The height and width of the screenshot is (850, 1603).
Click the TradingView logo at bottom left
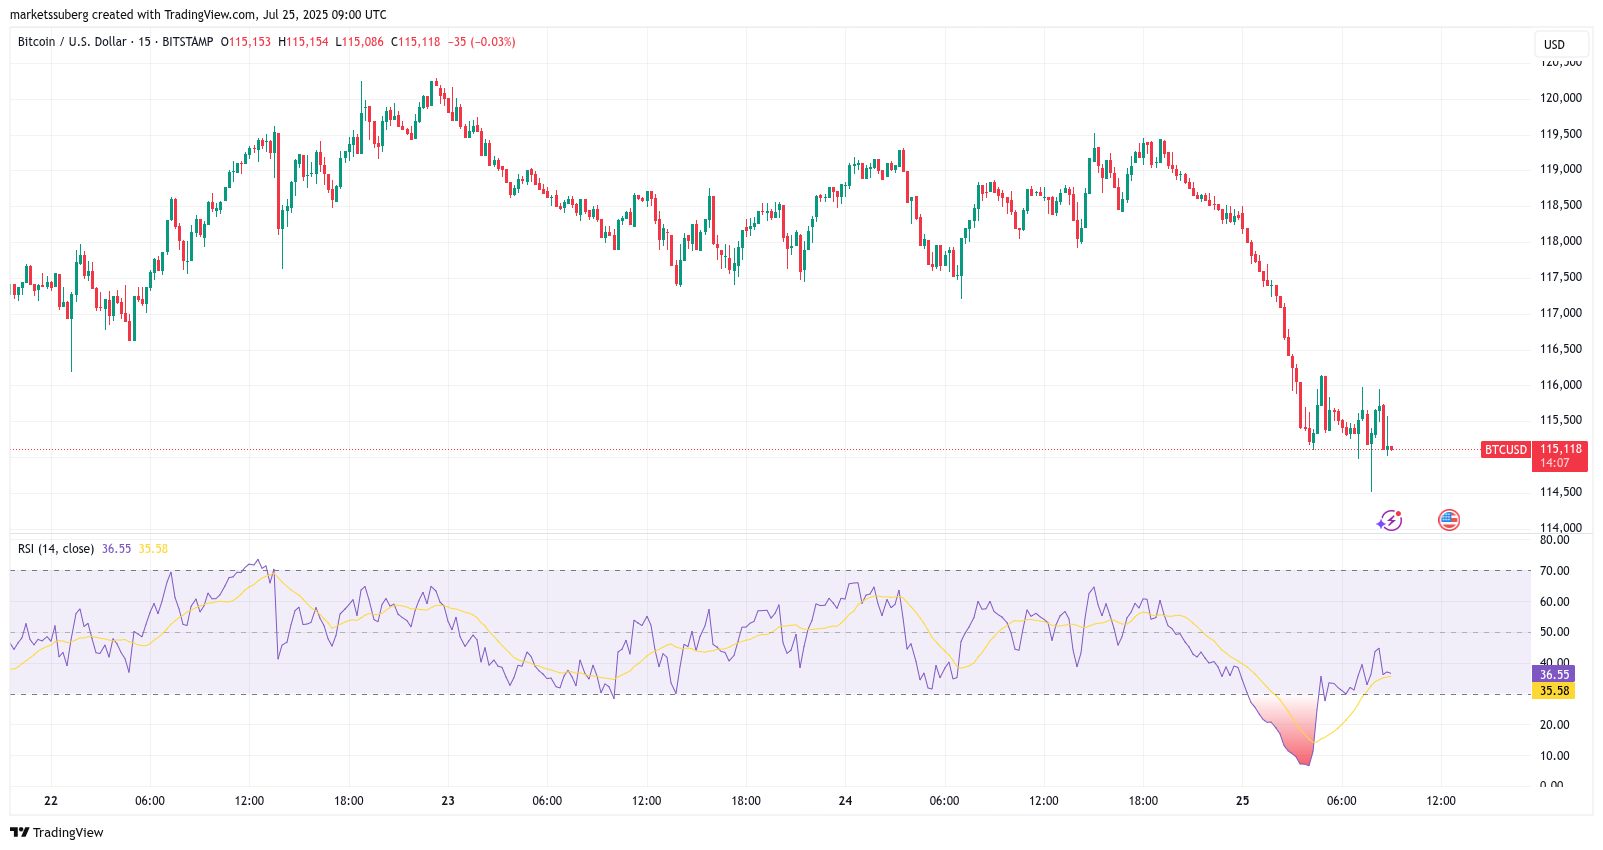coord(19,832)
